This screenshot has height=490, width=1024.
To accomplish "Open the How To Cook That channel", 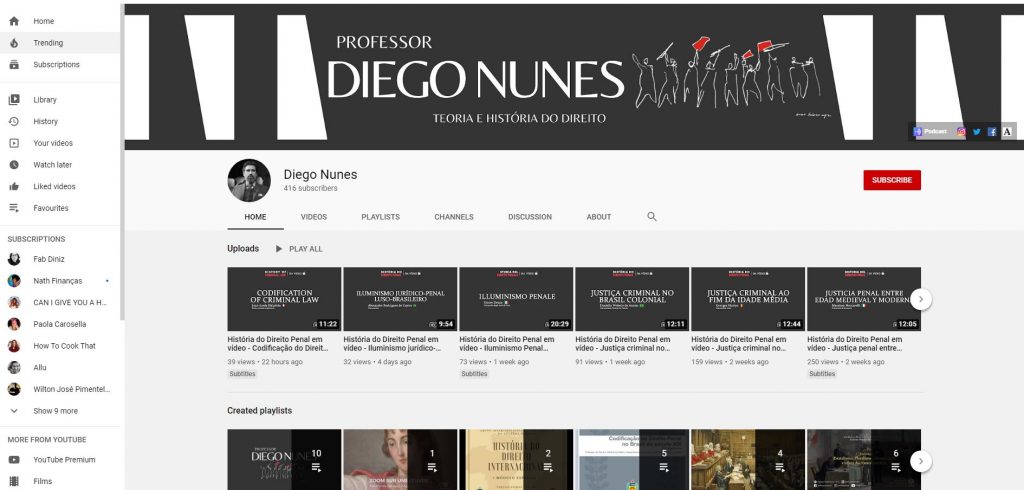I will pos(59,346).
